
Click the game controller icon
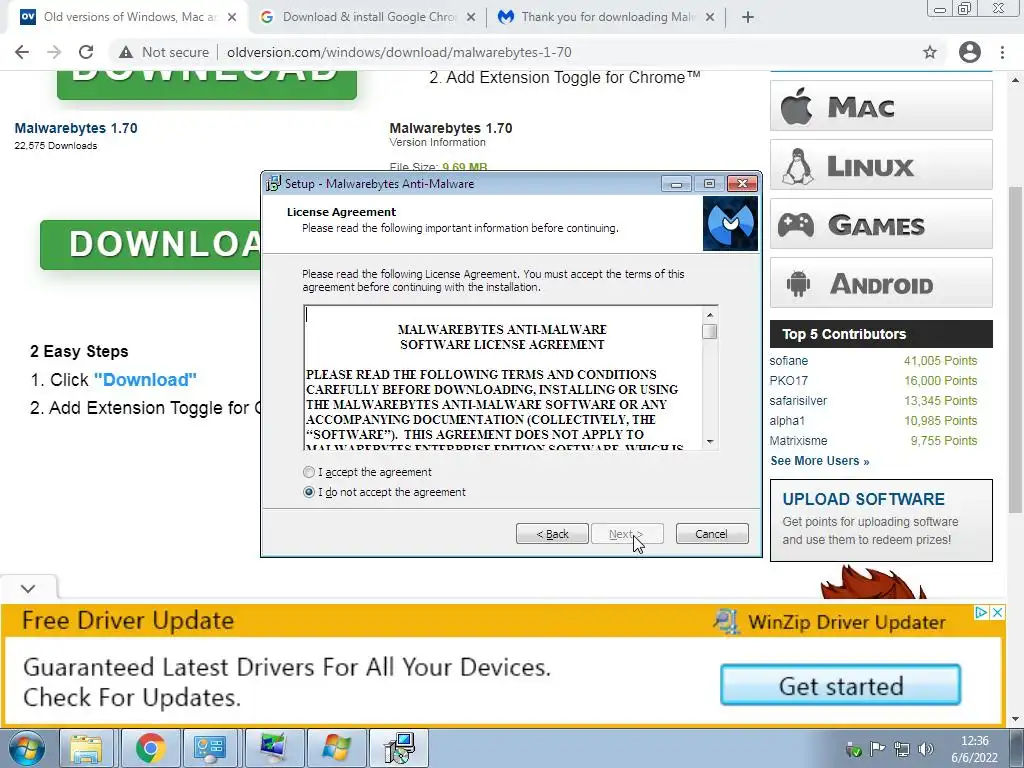(796, 225)
